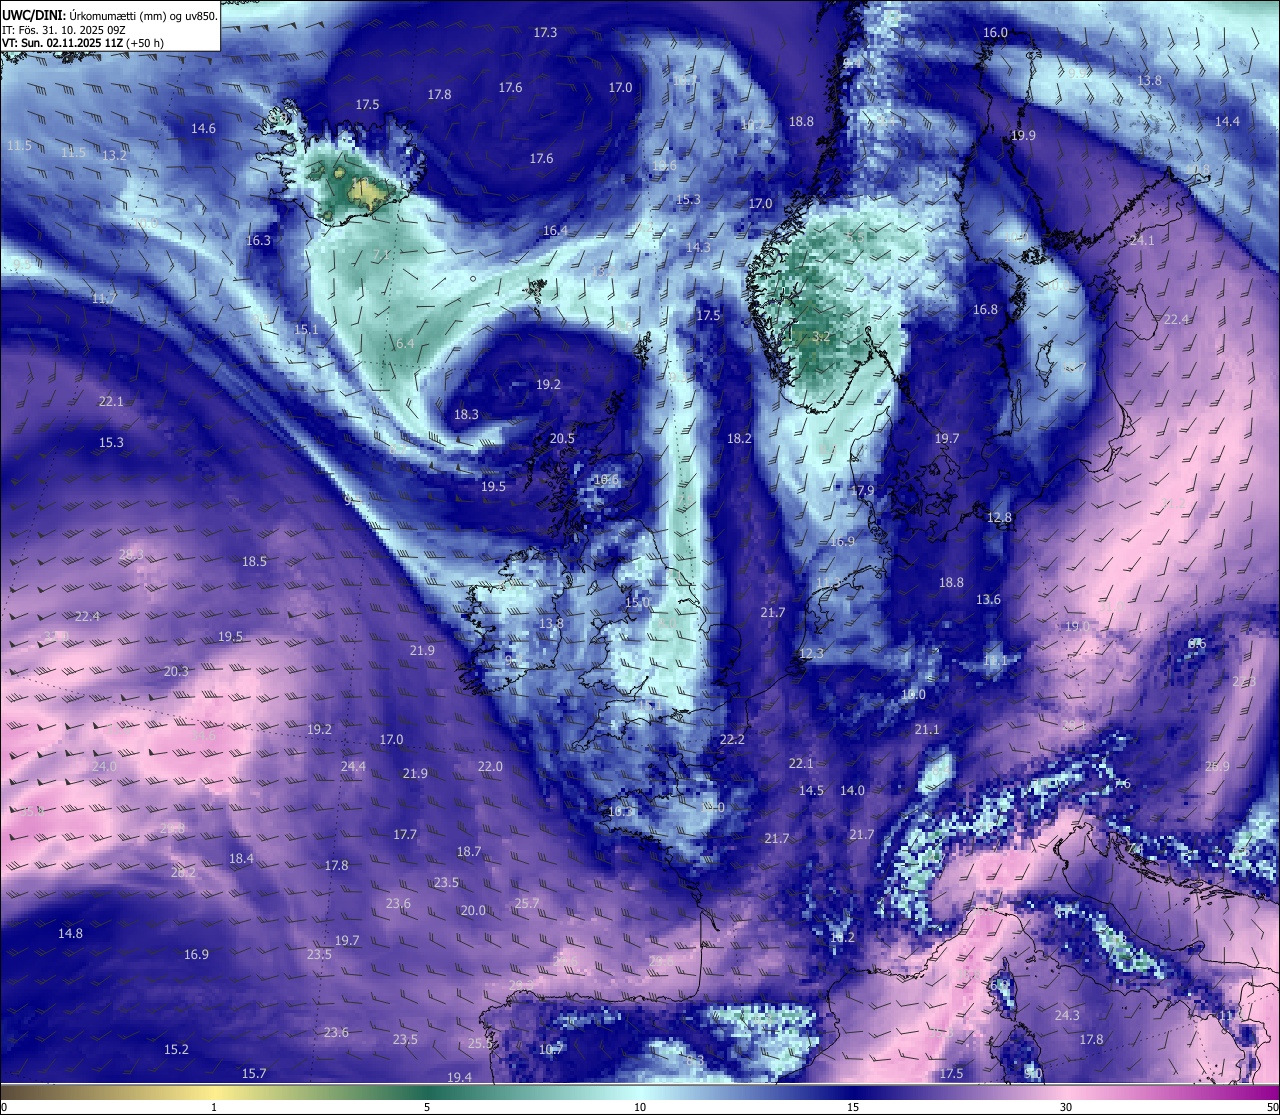Click the 24.3 value near Italy
This screenshot has height=1115, width=1280.
click(x=1067, y=1016)
